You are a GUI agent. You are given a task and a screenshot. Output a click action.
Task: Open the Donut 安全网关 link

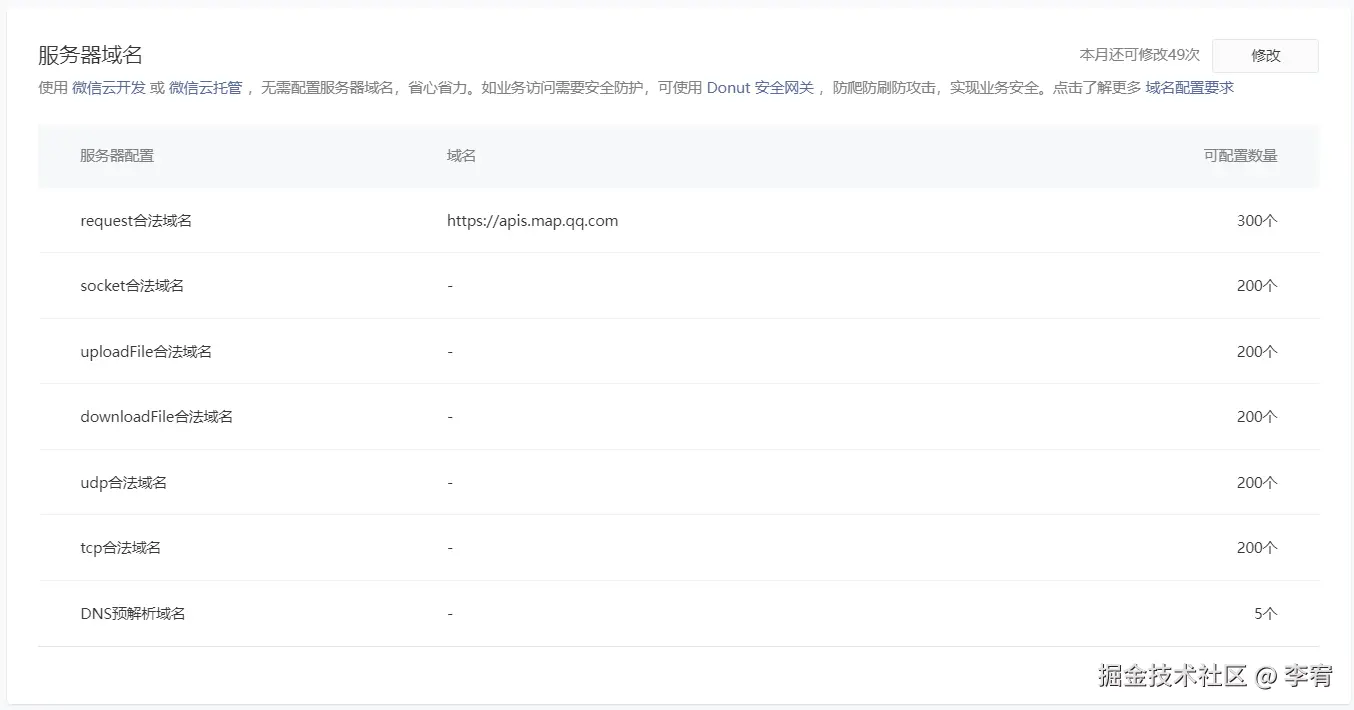tap(760, 88)
